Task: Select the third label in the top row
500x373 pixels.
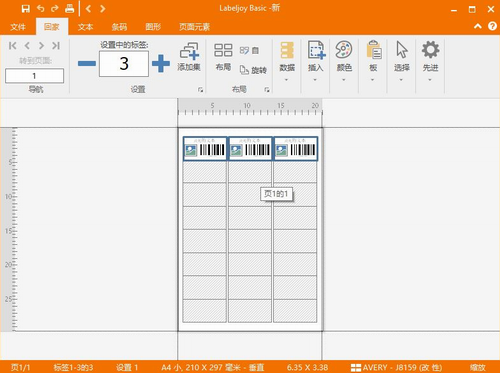Action: coord(295,148)
